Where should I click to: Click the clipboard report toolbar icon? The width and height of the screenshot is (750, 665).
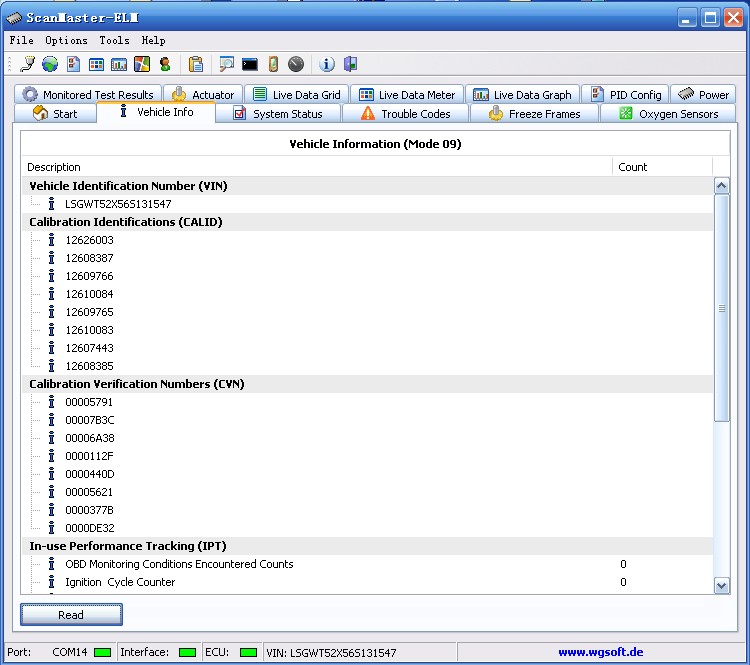pyautogui.click(x=196, y=64)
